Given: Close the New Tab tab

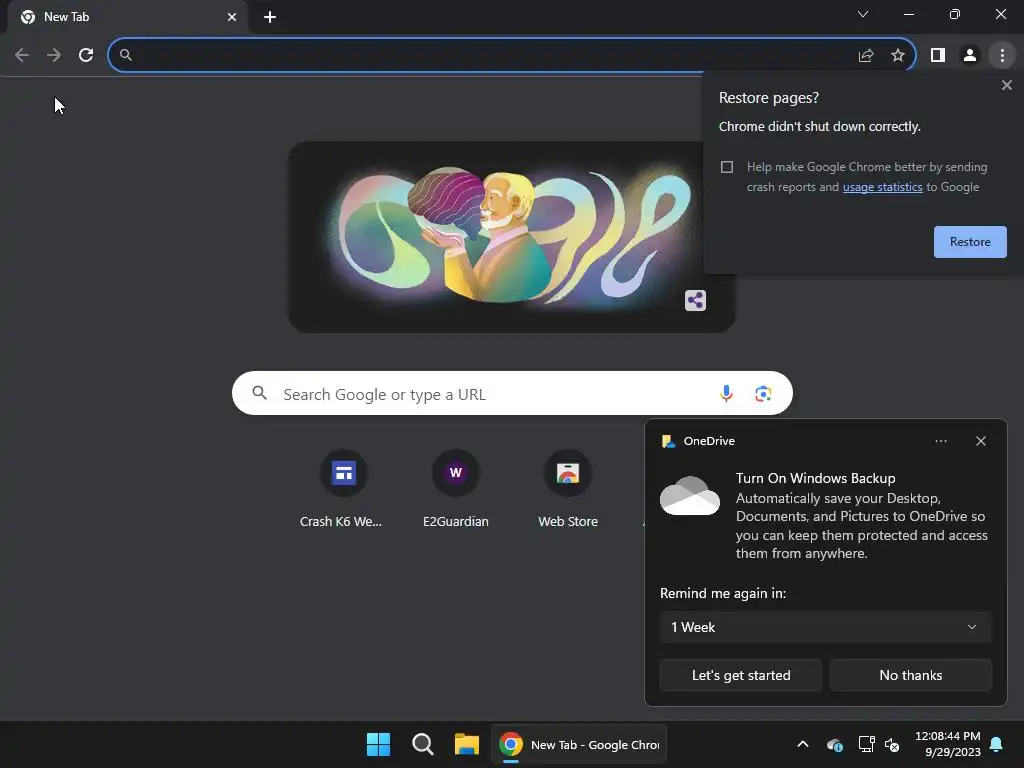Looking at the screenshot, I should [232, 17].
